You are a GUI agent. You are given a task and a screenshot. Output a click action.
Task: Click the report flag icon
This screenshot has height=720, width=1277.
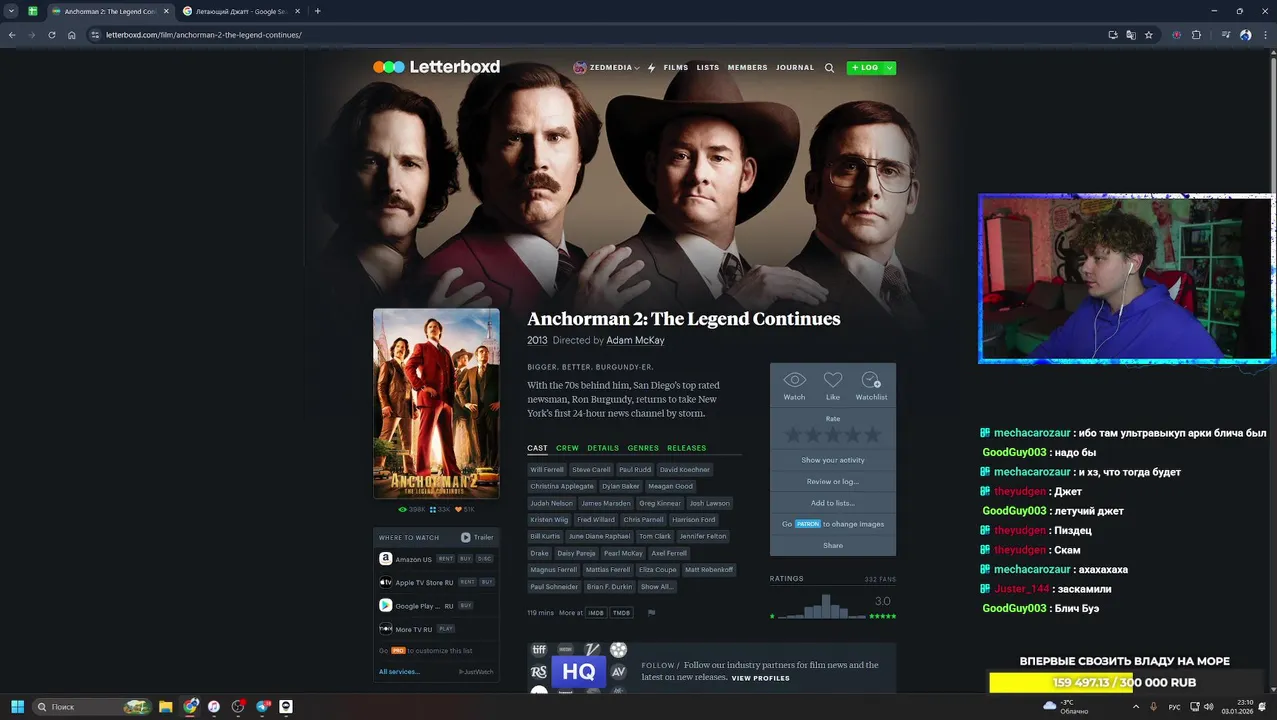[651, 613]
